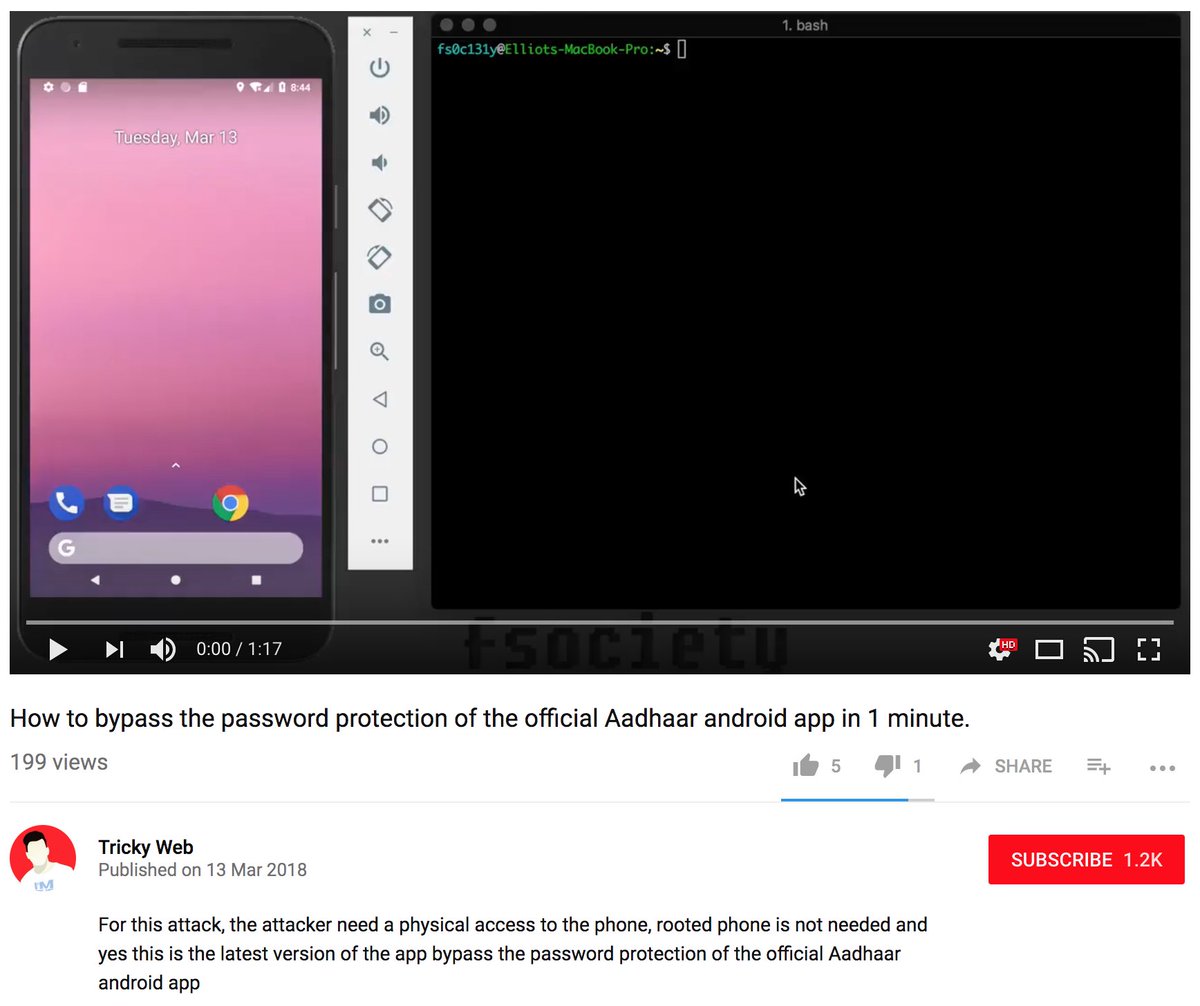The height and width of the screenshot is (1006, 1200).
Task: Tap Android navigation home button
Action: coord(176,580)
